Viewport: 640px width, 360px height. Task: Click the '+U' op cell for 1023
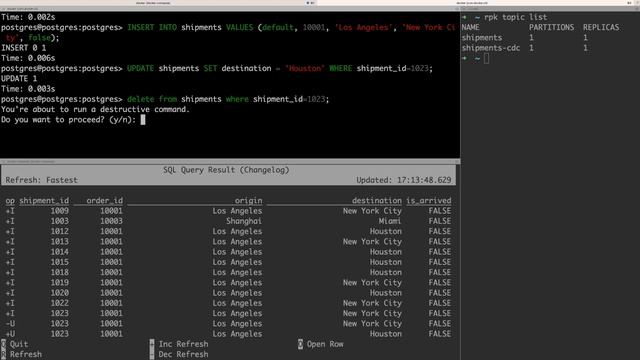[x=10, y=333]
